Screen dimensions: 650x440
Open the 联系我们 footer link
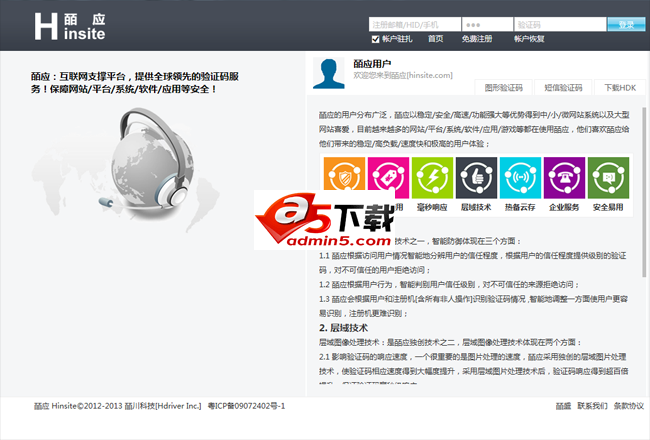click(592, 406)
